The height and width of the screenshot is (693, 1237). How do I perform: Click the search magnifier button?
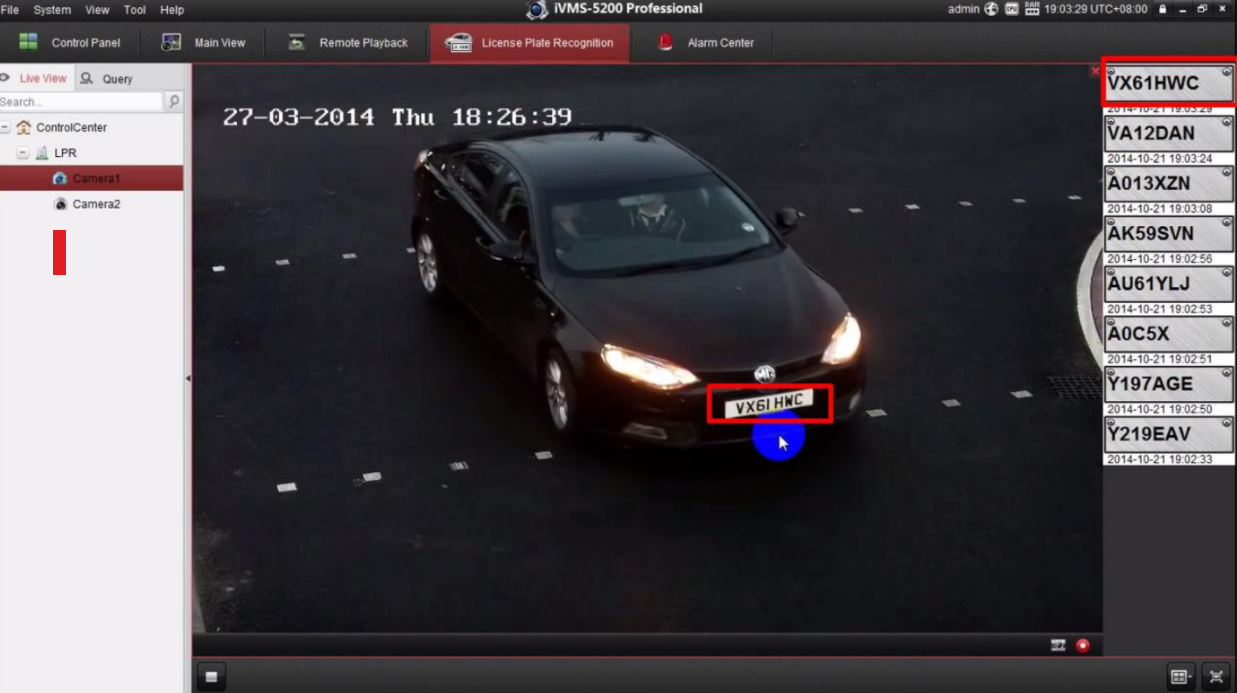172,101
